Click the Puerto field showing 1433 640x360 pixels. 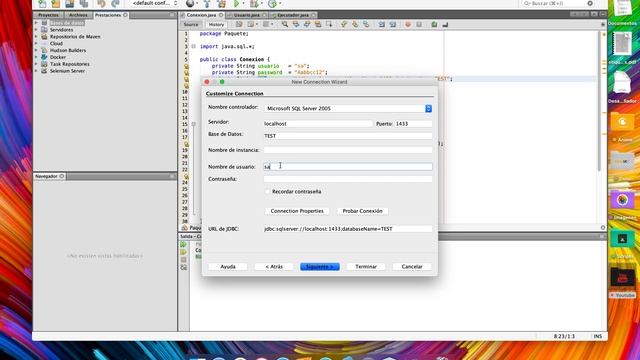pyautogui.click(x=413, y=123)
